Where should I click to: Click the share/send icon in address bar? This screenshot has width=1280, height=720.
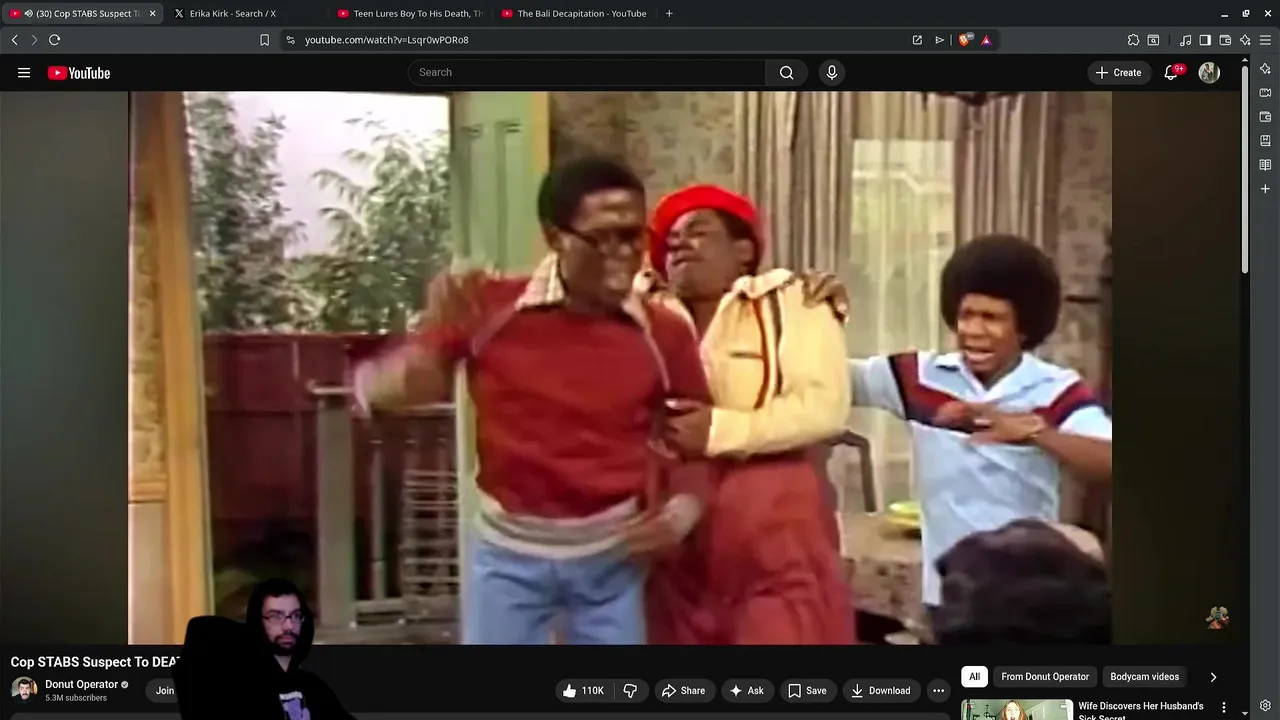[940, 40]
